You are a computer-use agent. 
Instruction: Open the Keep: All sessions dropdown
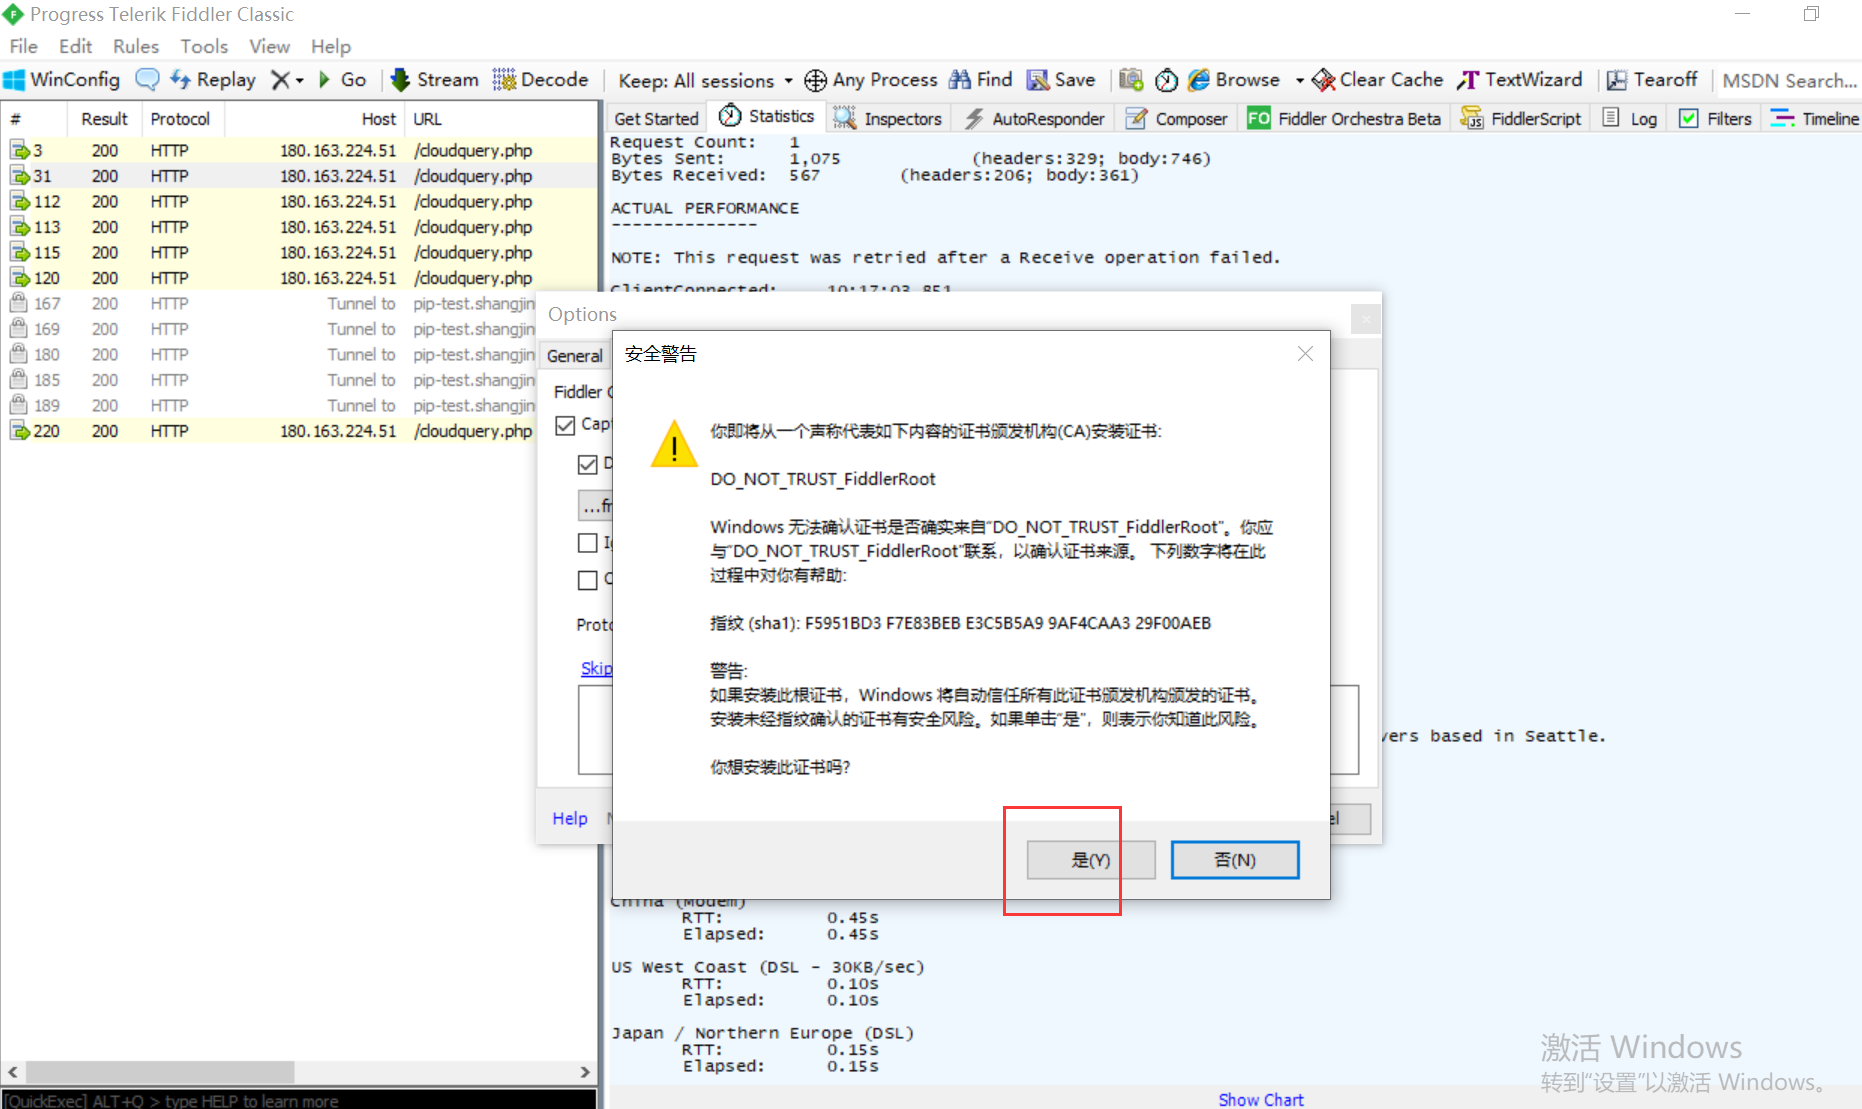point(705,81)
